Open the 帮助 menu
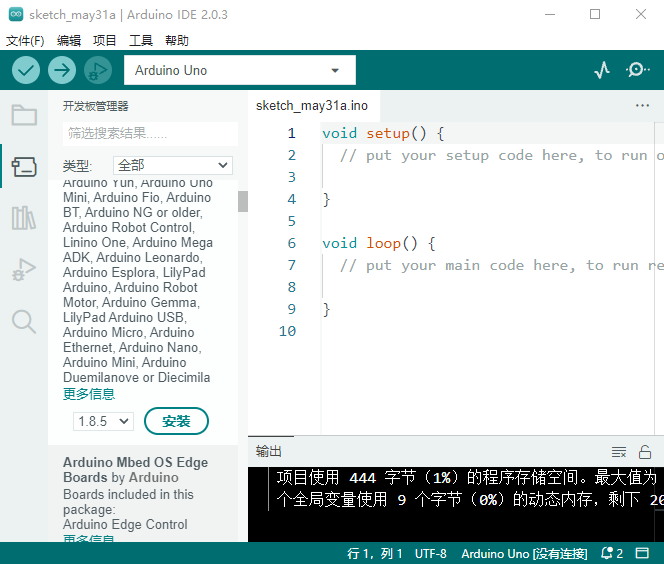 (x=177, y=41)
